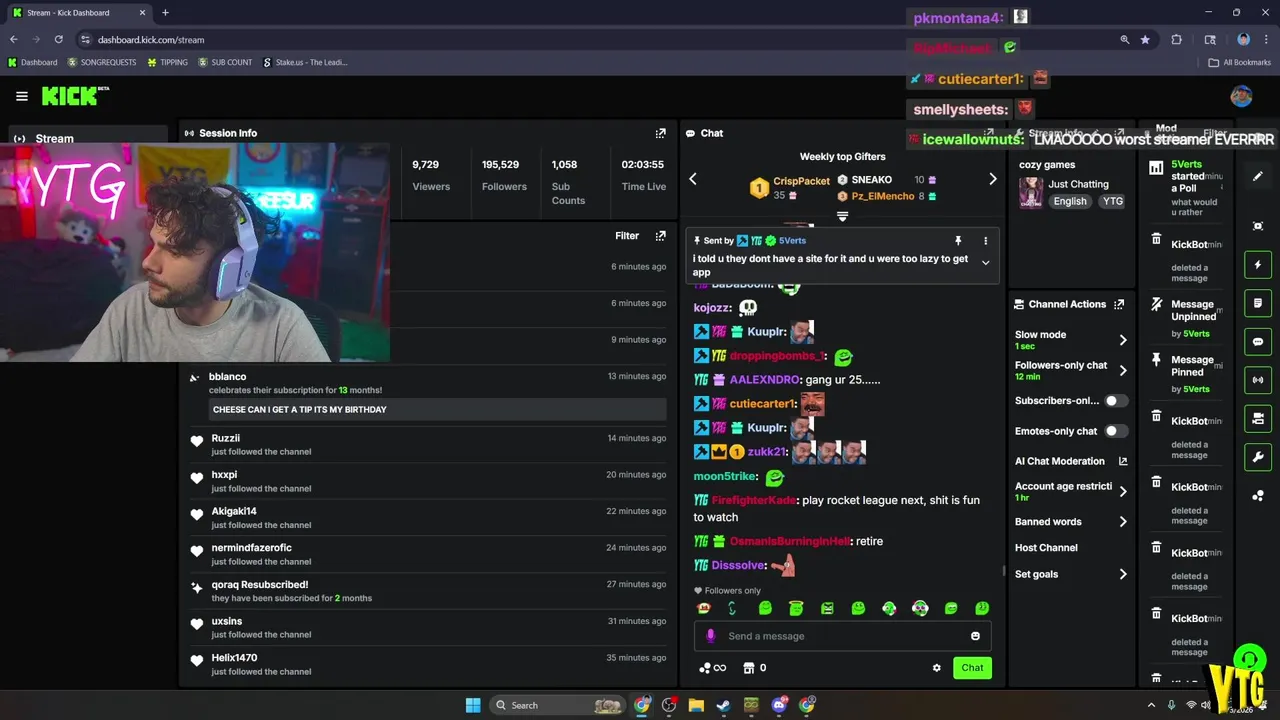Click the Windows Start button
Screen dimensions: 1280x720
473,705
